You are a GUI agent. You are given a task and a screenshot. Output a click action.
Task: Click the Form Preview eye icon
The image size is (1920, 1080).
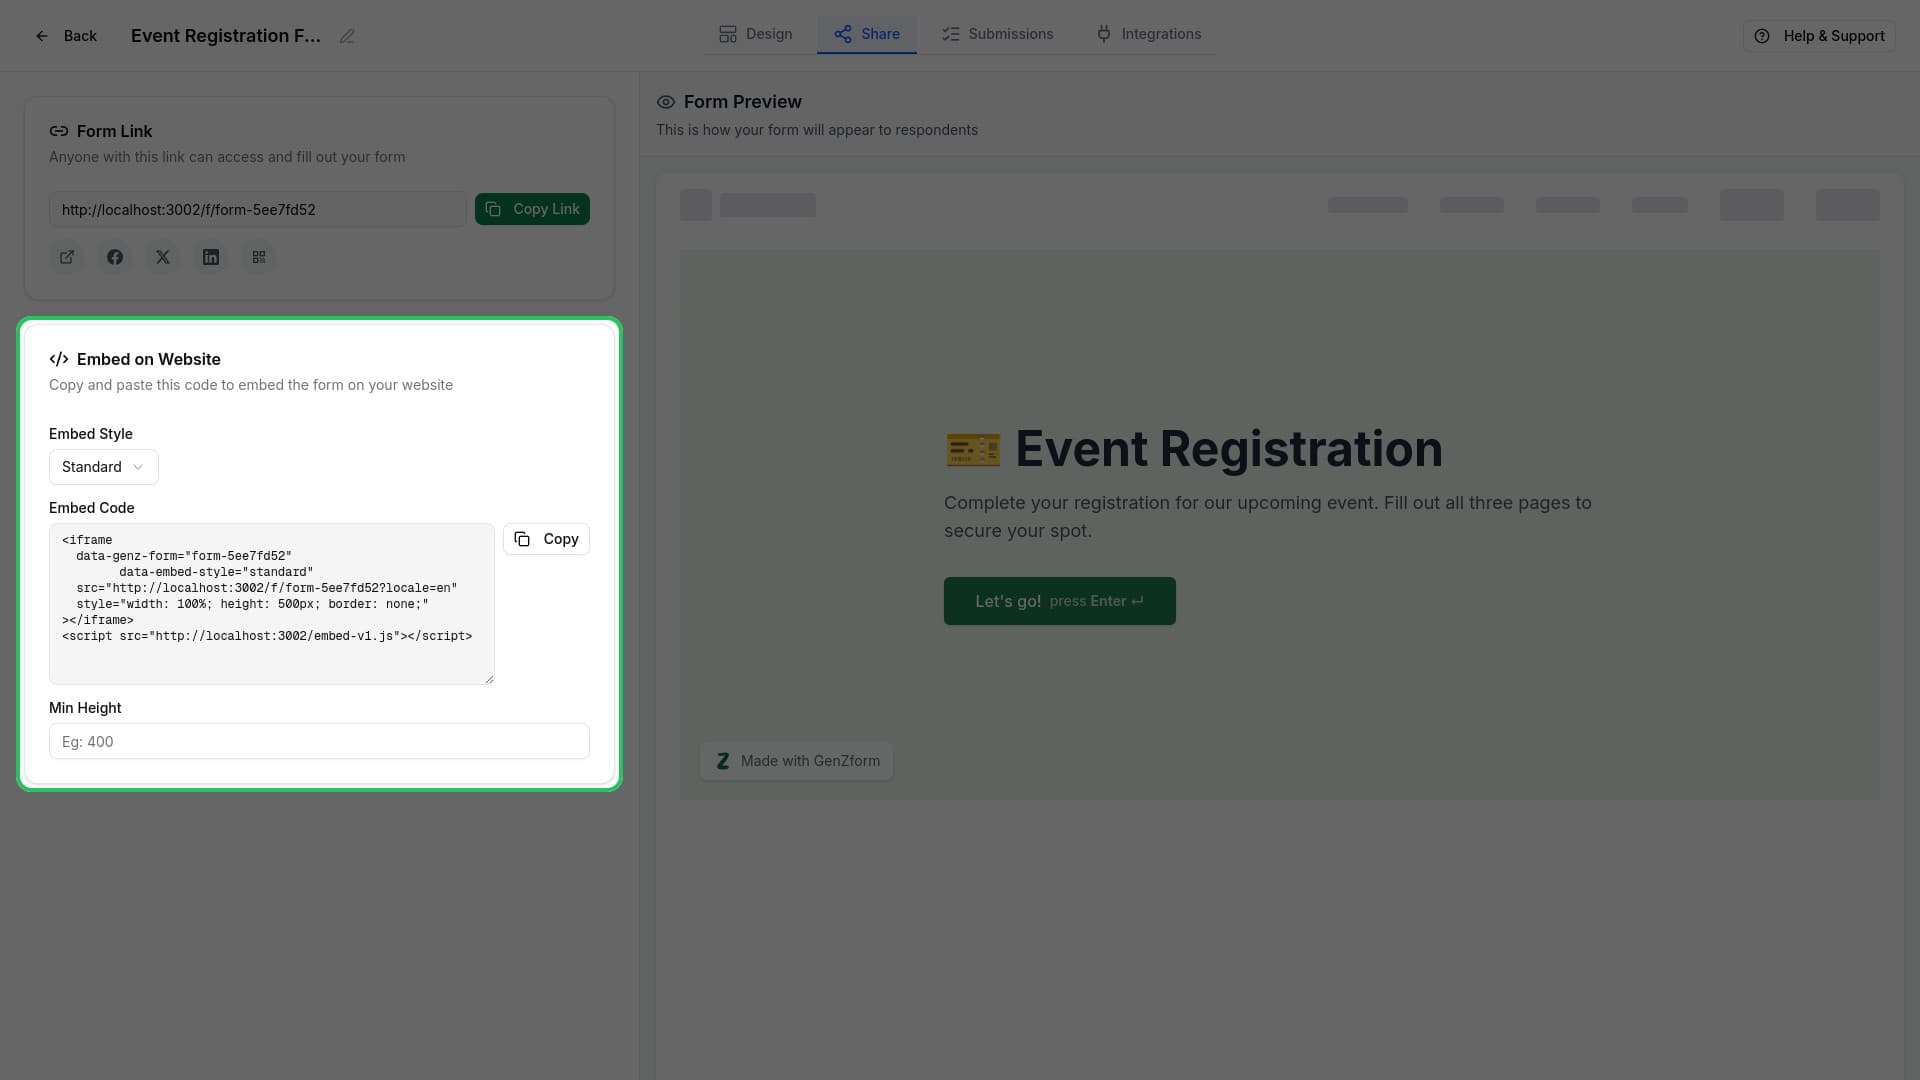click(x=666, y=102)
